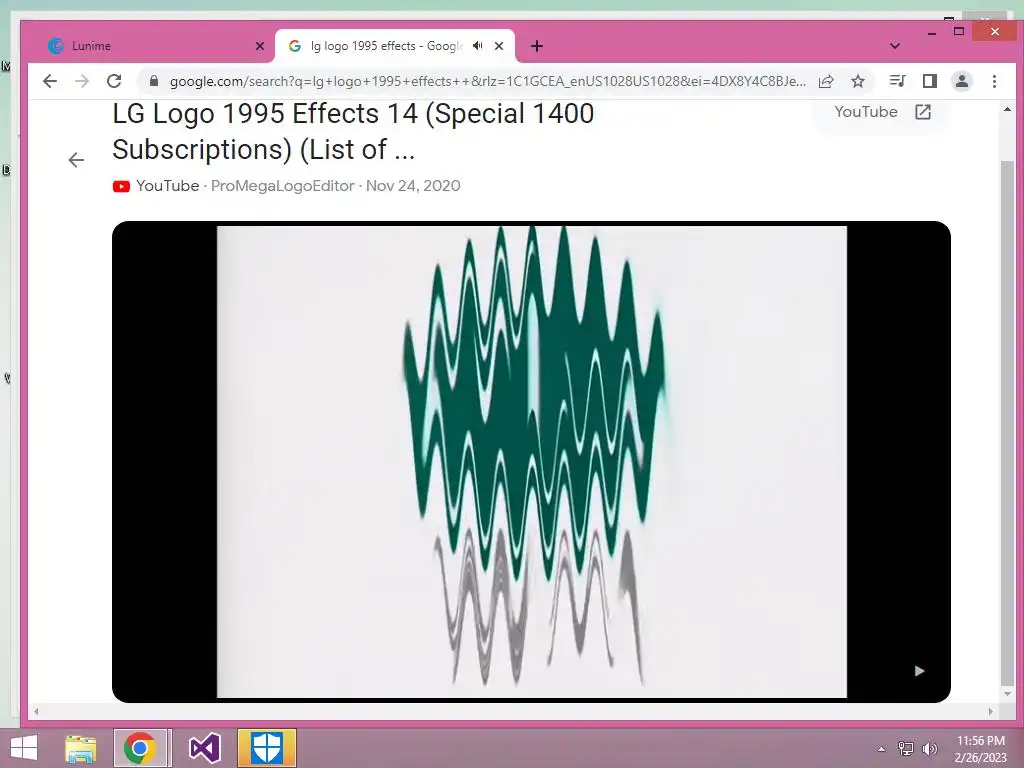Share this page from the address bar

[x=826, y=81]
